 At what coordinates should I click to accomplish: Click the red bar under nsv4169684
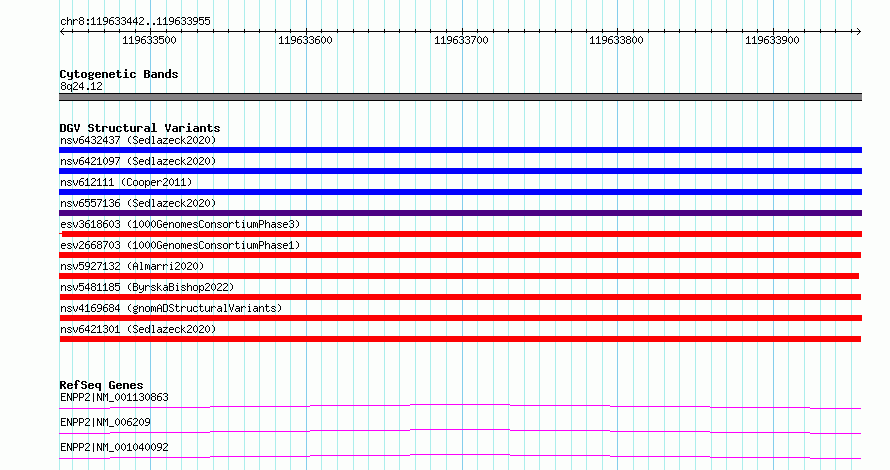(460, 318)
